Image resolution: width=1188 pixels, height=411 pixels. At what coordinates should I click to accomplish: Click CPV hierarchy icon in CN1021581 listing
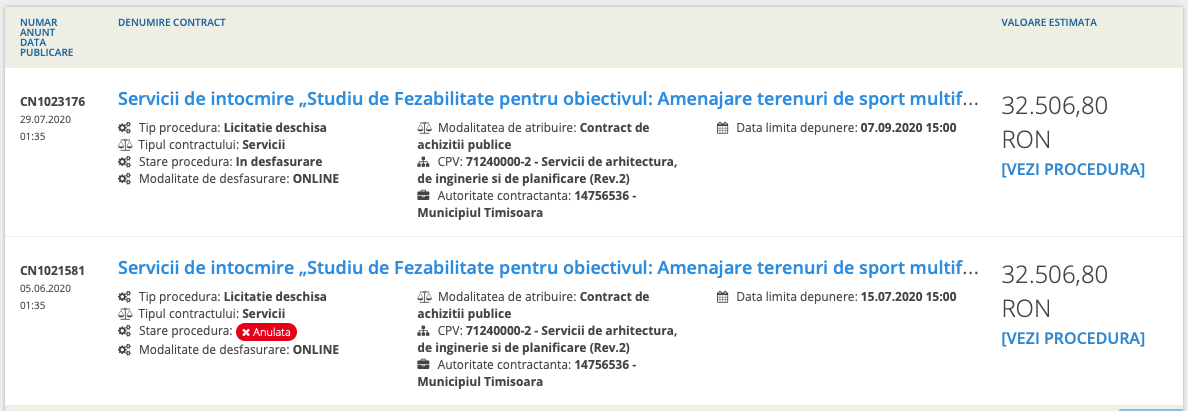click(x=424, y=331)
